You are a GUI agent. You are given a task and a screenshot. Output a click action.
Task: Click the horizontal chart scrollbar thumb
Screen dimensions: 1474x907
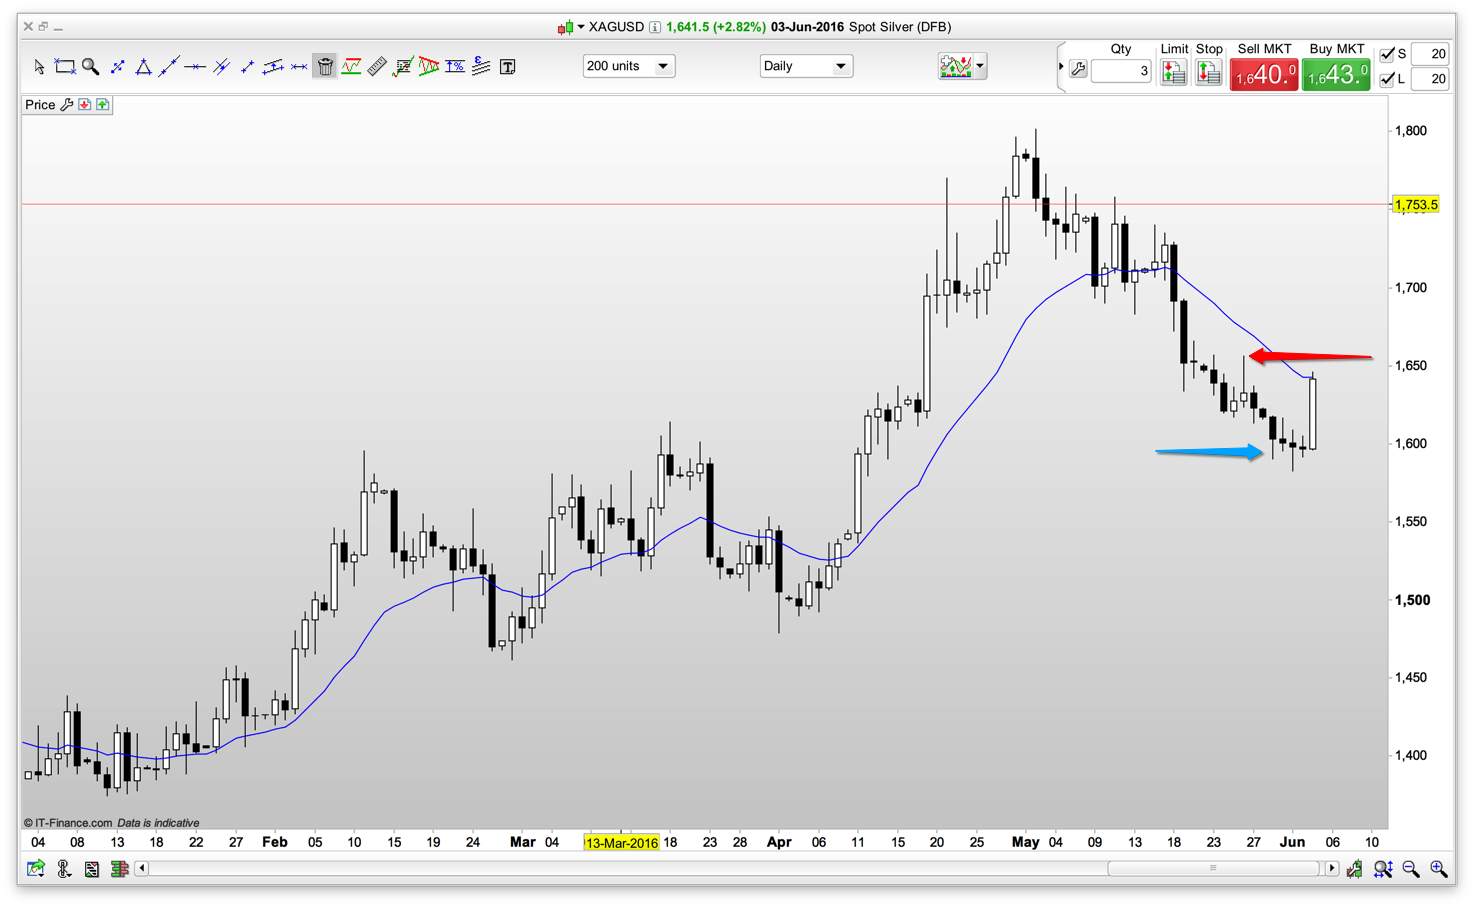(x=1212, y=868)
